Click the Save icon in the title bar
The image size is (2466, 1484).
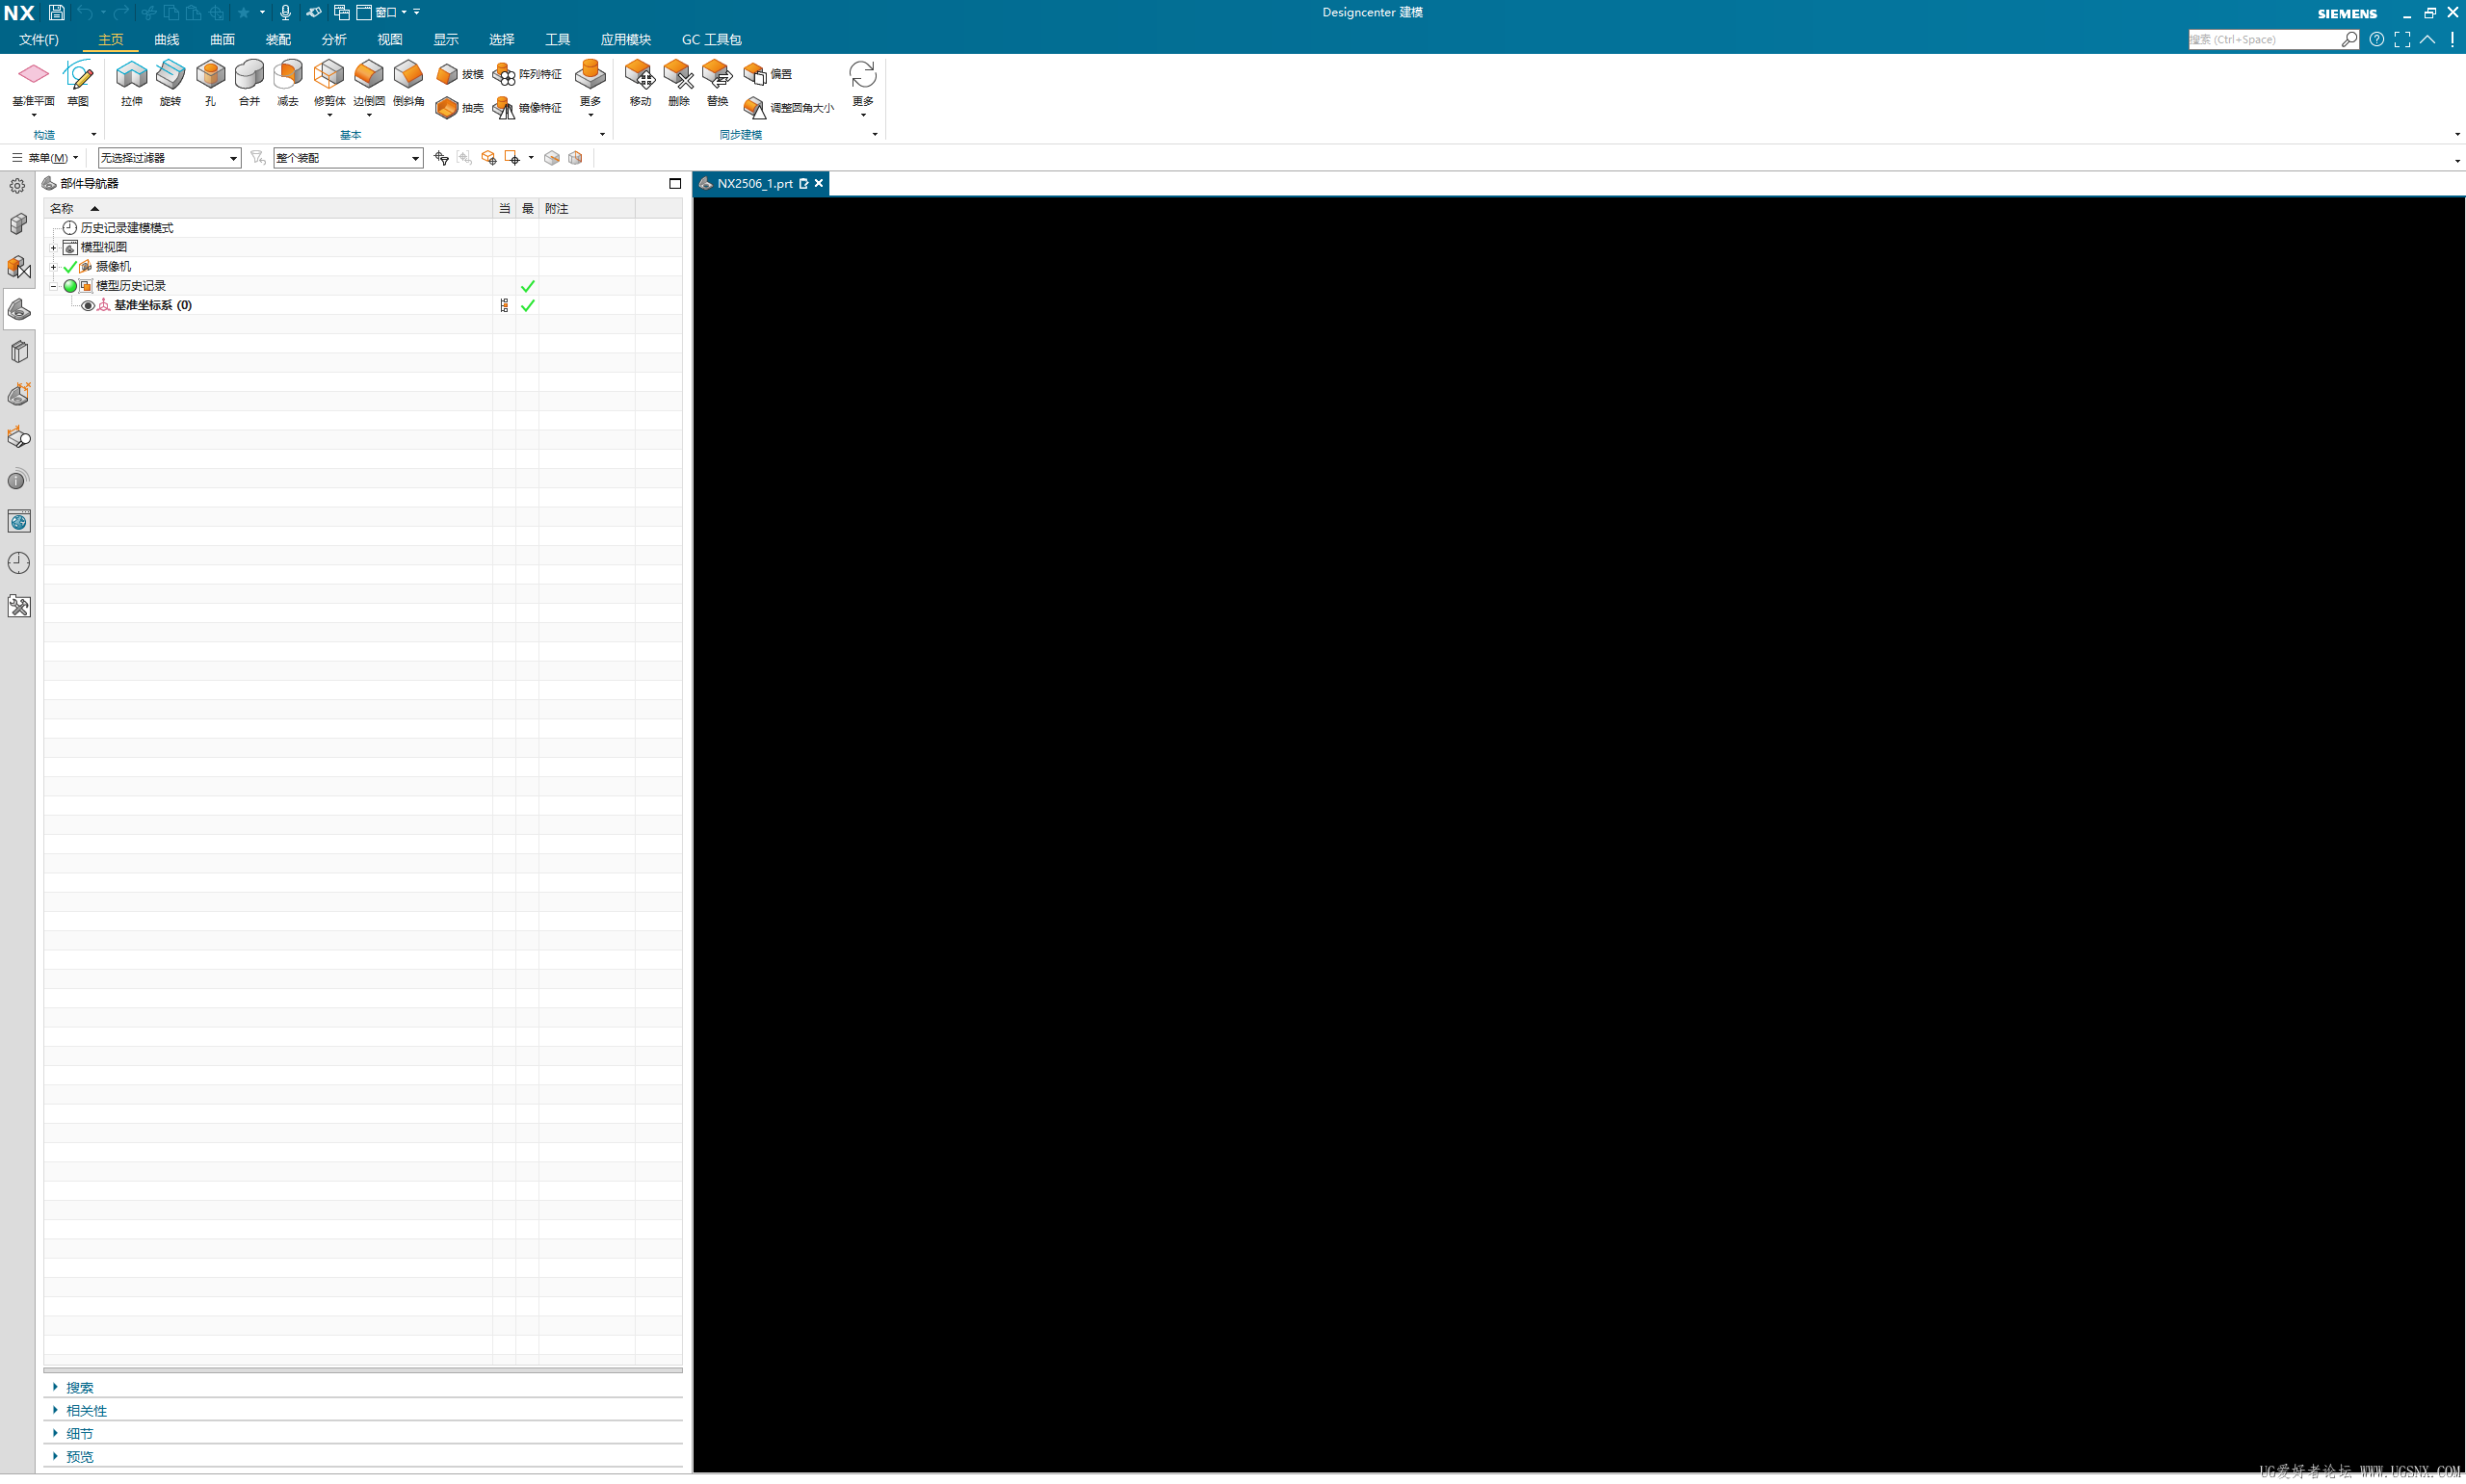tap(57, 13)
